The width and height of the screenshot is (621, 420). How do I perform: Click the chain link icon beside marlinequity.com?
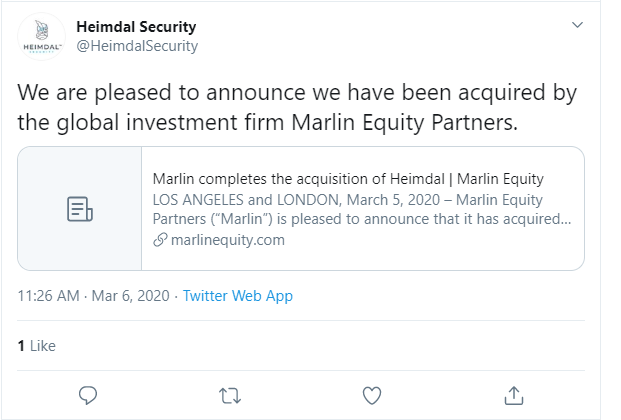coord(160,240)
